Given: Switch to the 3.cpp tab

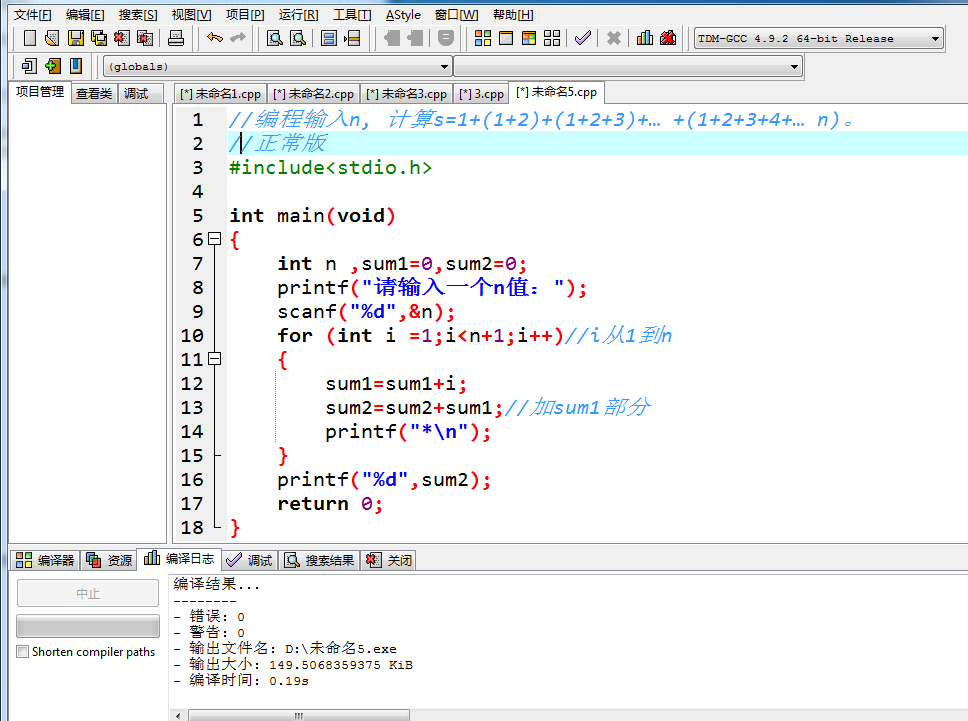Looking at the screenshot, I should click(x=482, y=94).
